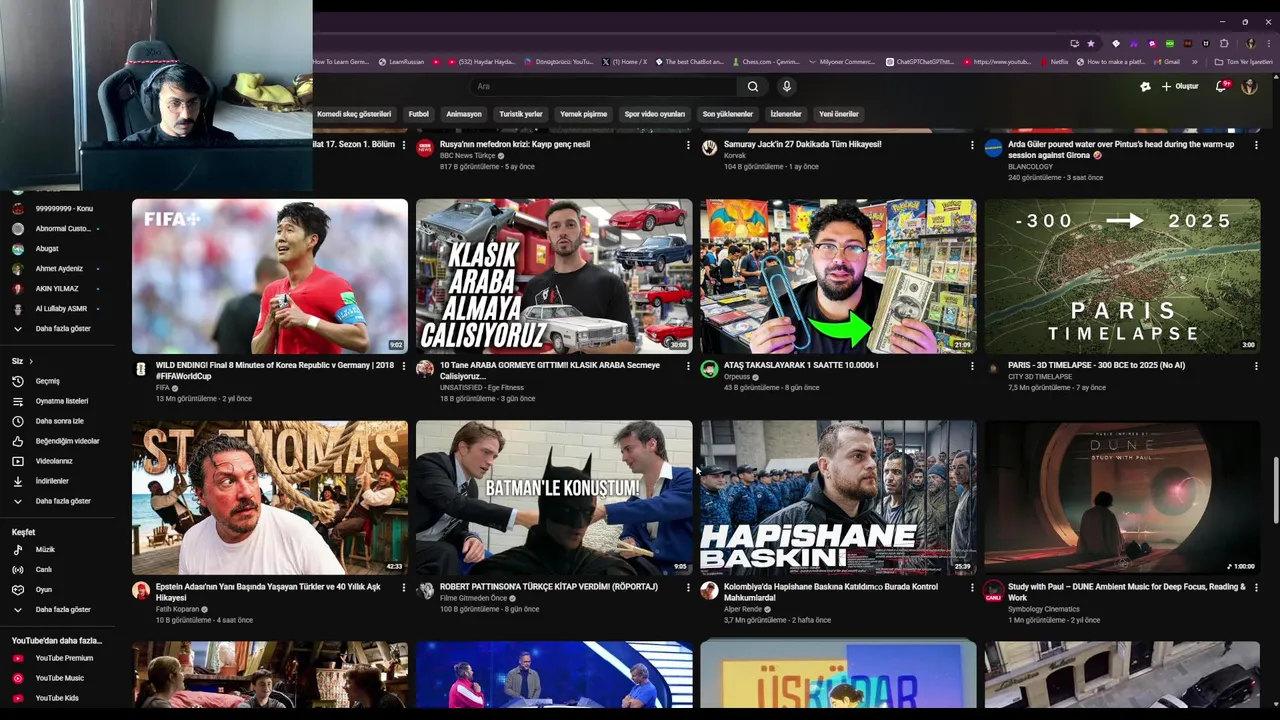Viewport: 1280px width, 720px height.
Task: Open the Netflix bookmark
Action: click(x=1053, y=62)
